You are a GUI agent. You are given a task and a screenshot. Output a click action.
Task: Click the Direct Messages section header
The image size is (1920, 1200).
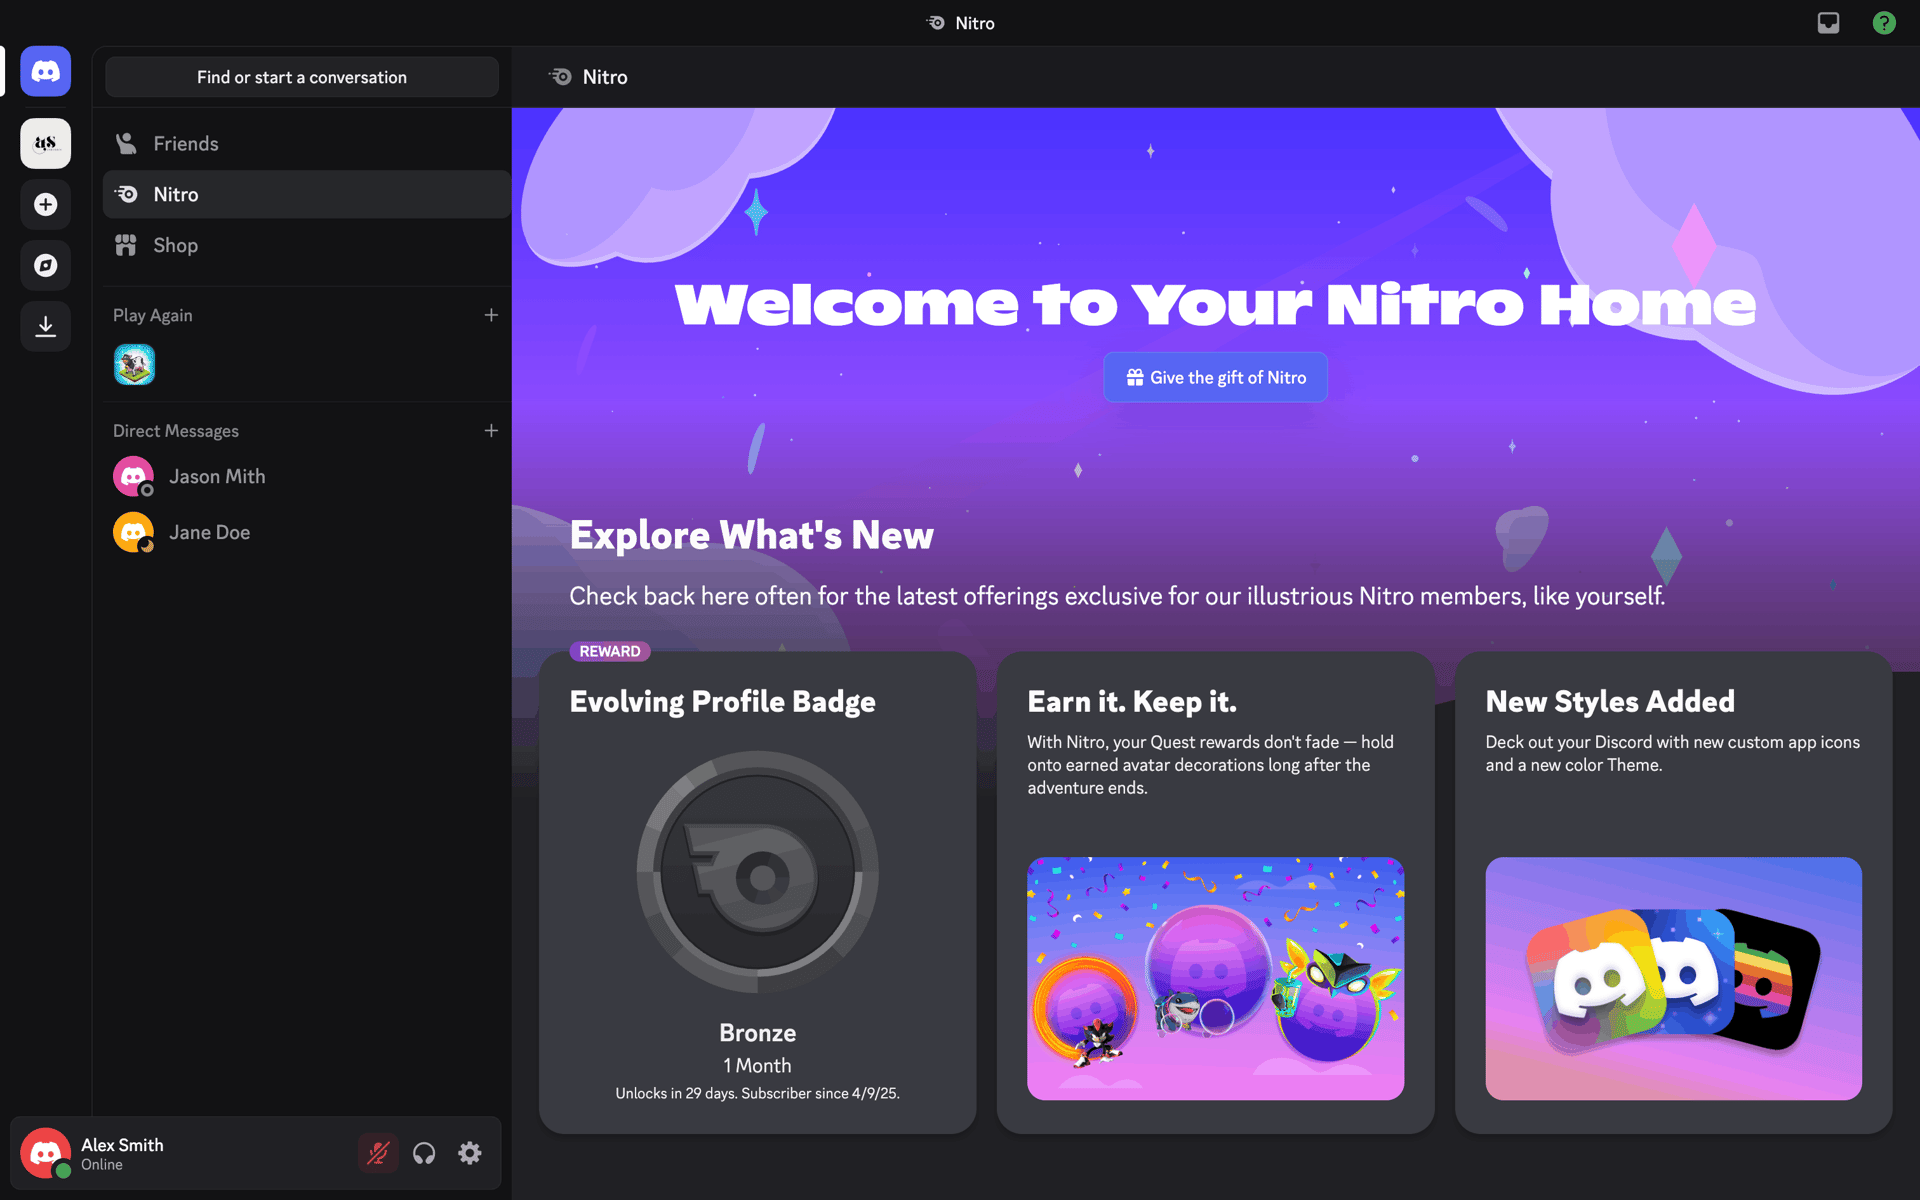coord(176,431)
